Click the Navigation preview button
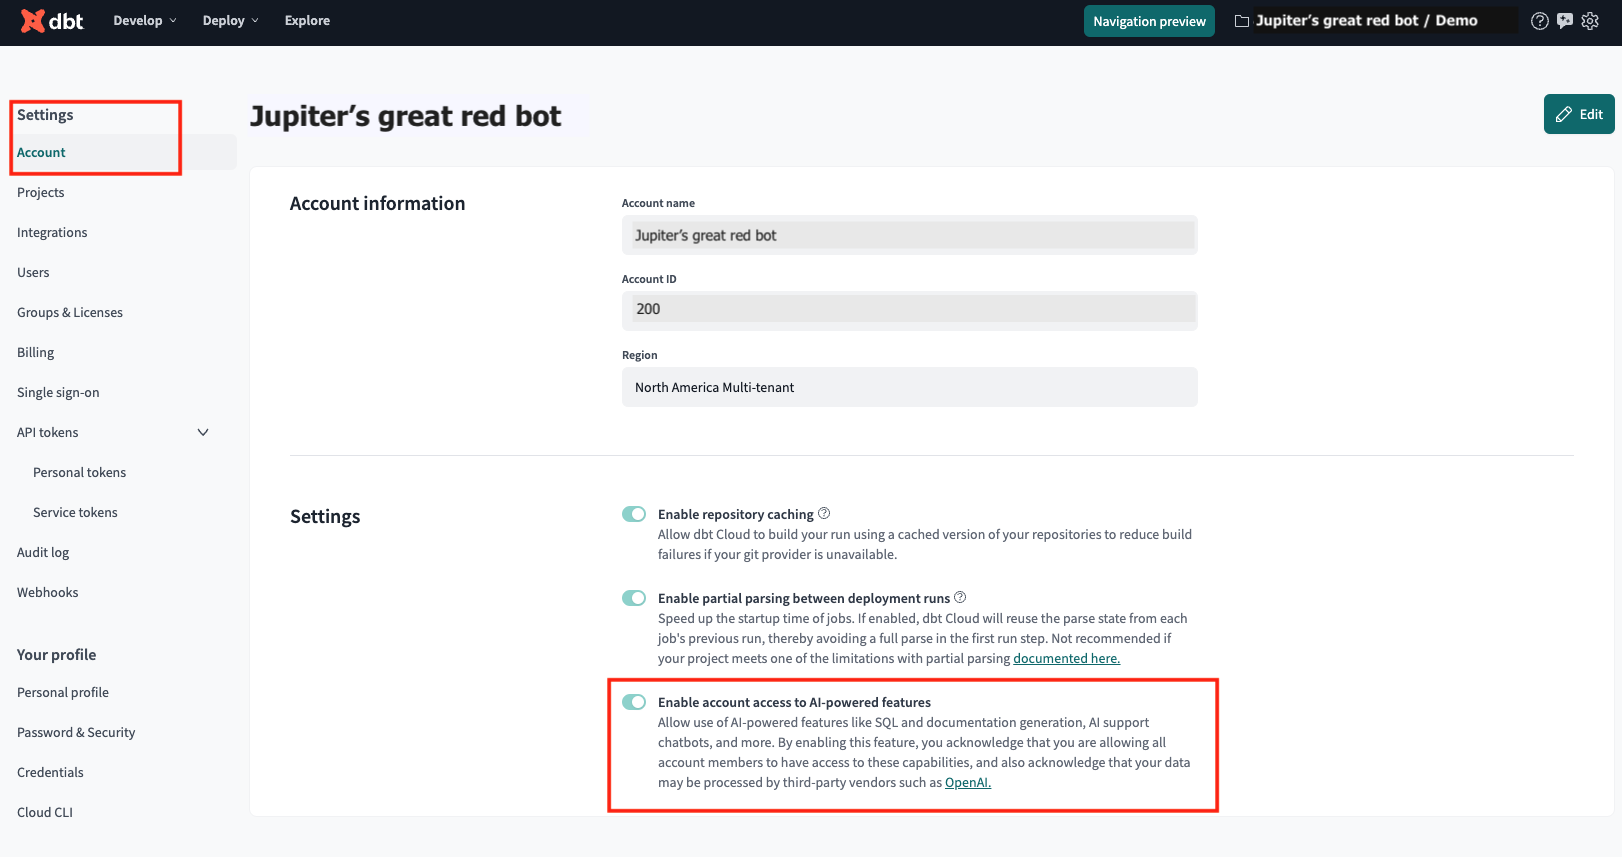1622x857 pixels. coord(1148,20)
